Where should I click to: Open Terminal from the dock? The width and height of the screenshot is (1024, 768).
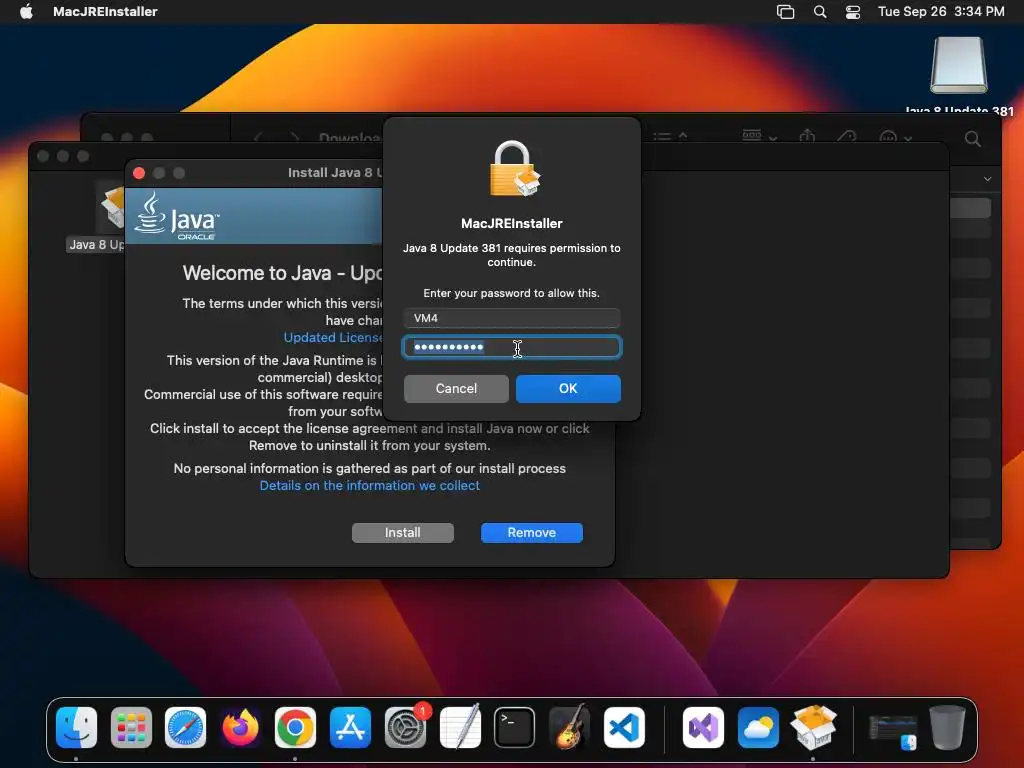515,728
